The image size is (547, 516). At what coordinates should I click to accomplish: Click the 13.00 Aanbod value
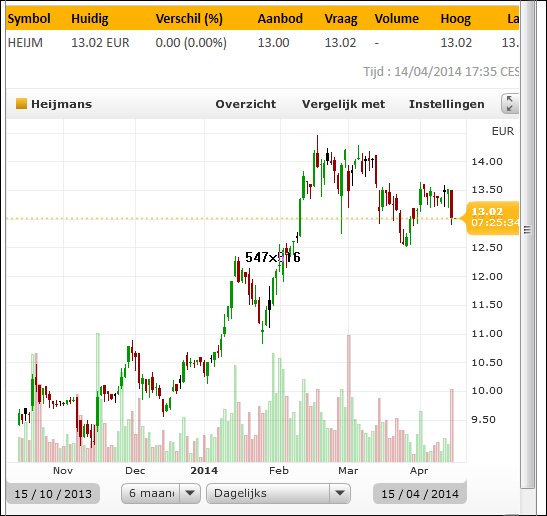point(274,43)
